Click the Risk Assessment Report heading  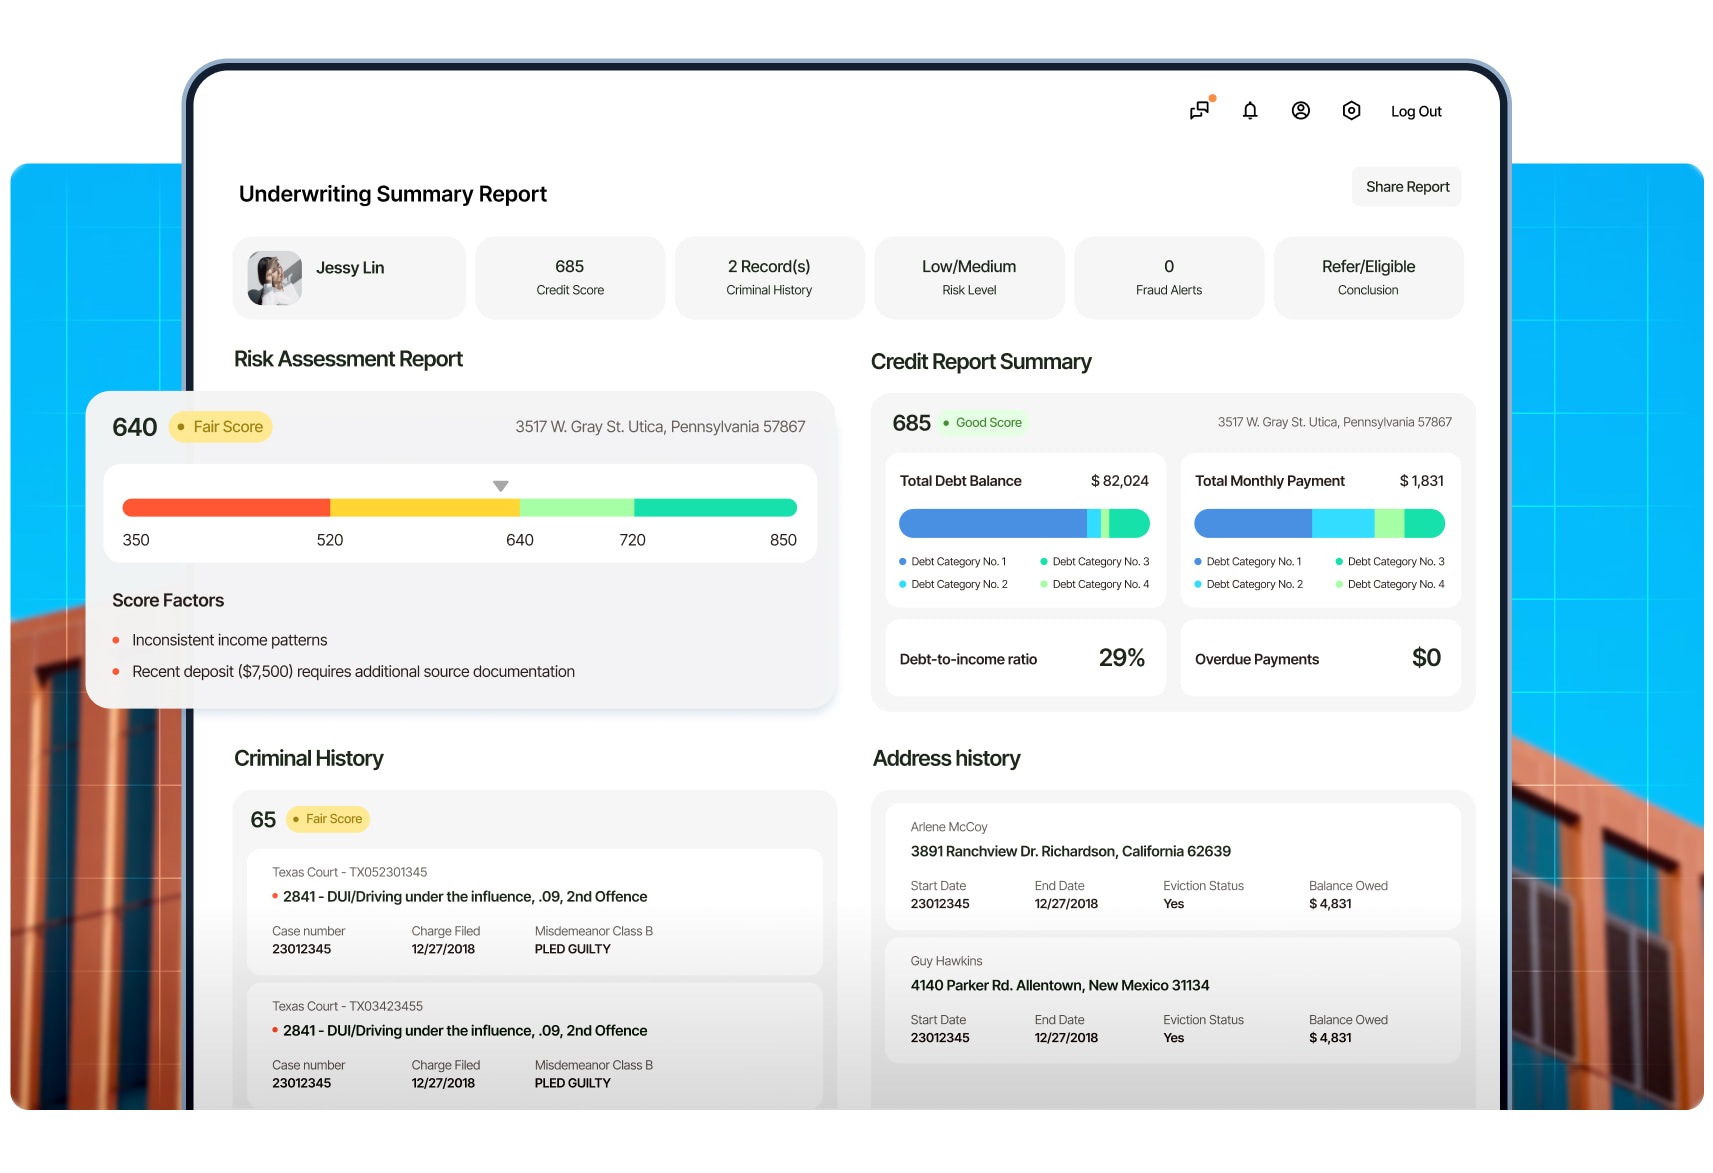point(348,359)
